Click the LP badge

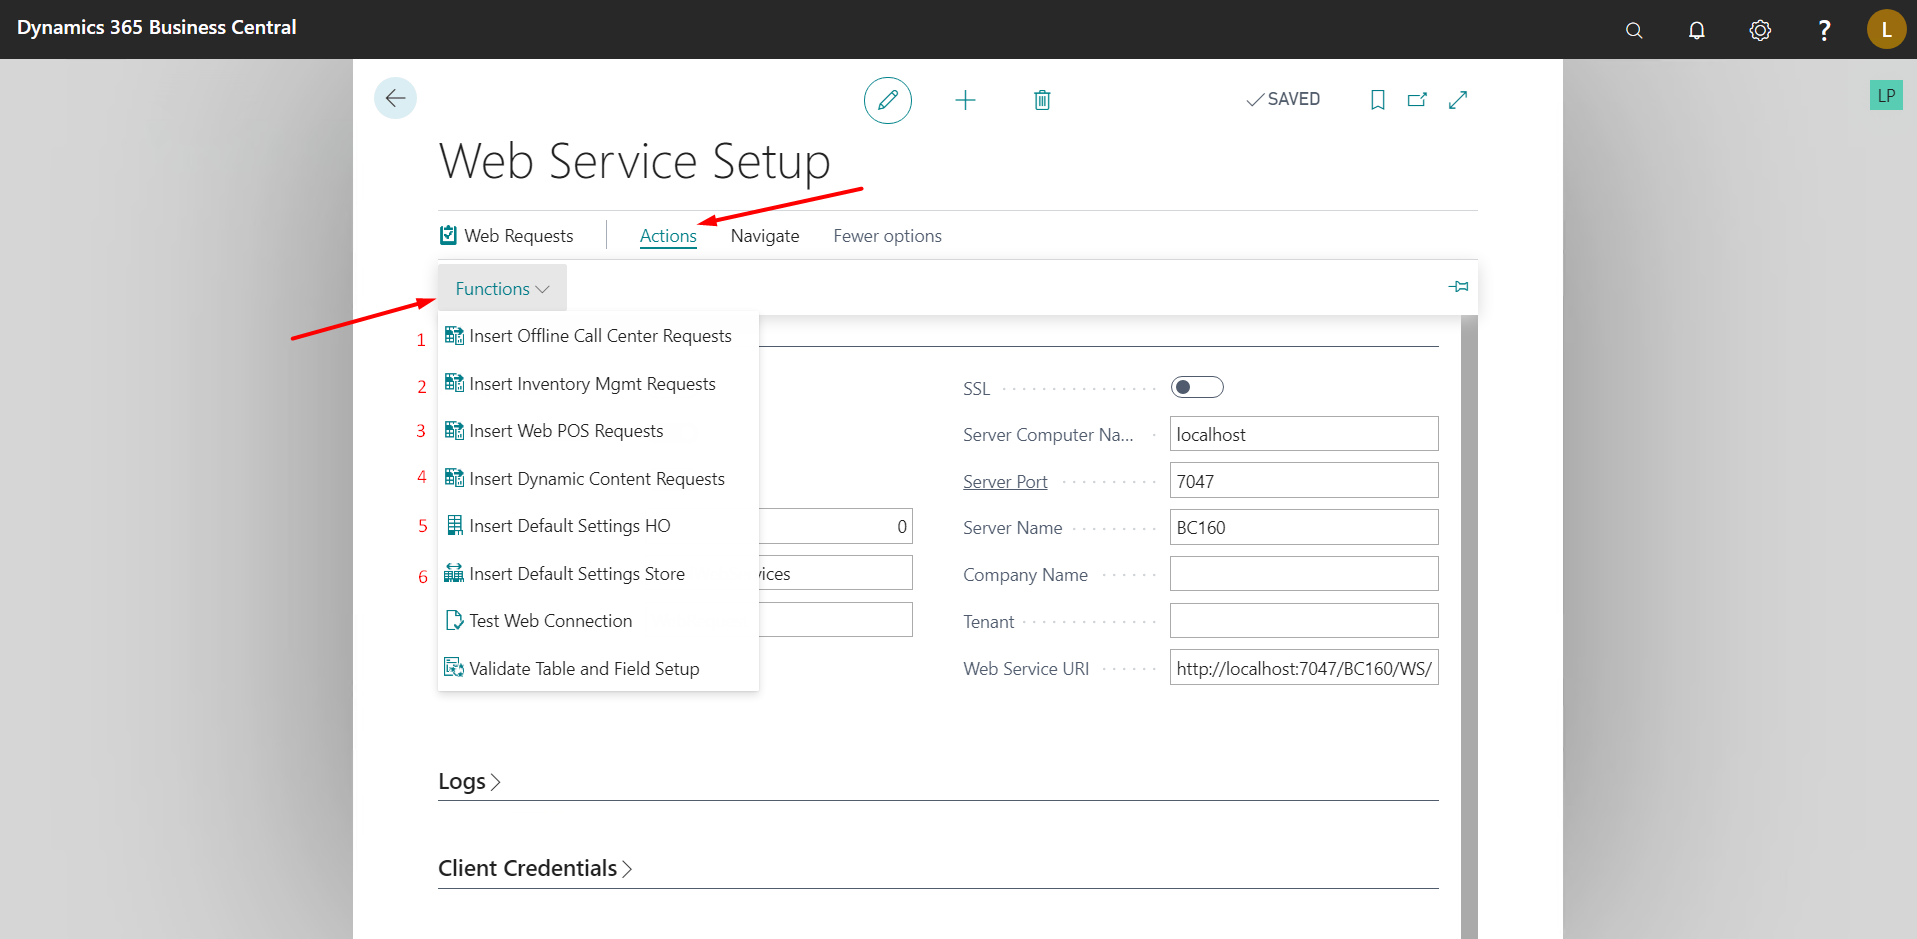pyautogui.click(x=1886, y=95)
